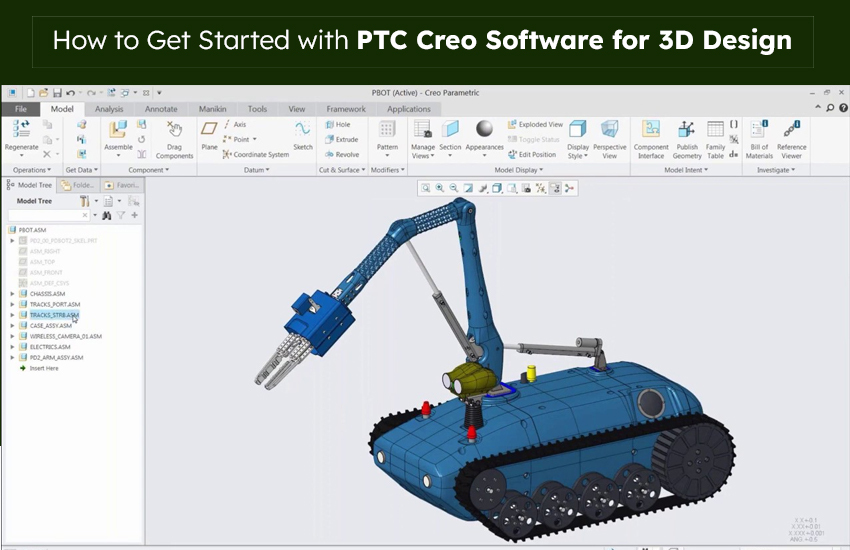
Task: Click Insert Here marker in tree
Action: pos(43,368)
